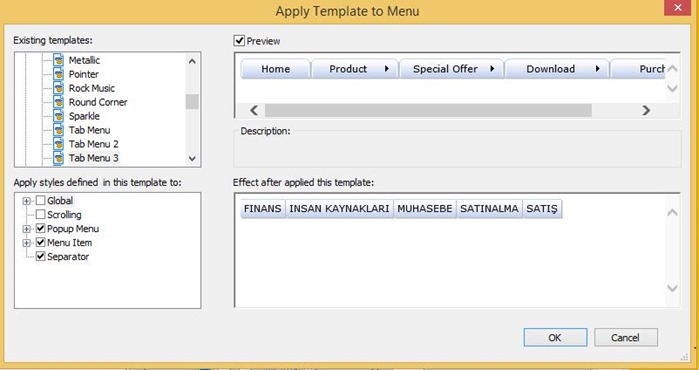Click the SATIŞ menu item
The height and width of the screenshot is (370, 699).
coord(542,209)
